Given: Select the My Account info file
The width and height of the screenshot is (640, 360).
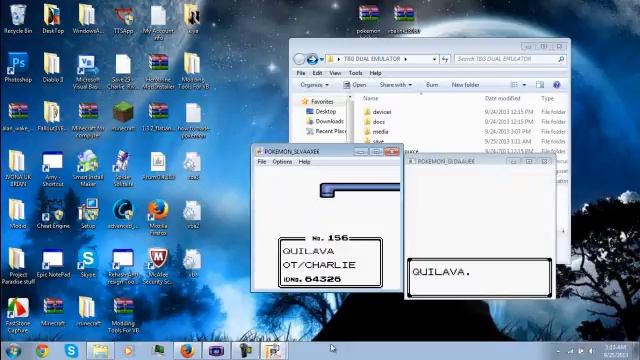Looking at the screenshot, I should pyautogui.click(x=158, y=22).
